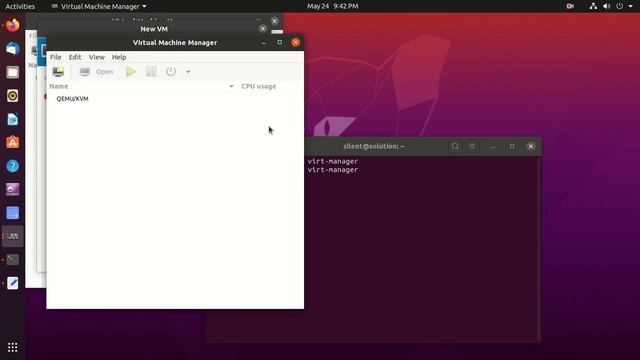Open Text Editor from the dock
Viewport: 640px width, 360px height.
[13, 283]
